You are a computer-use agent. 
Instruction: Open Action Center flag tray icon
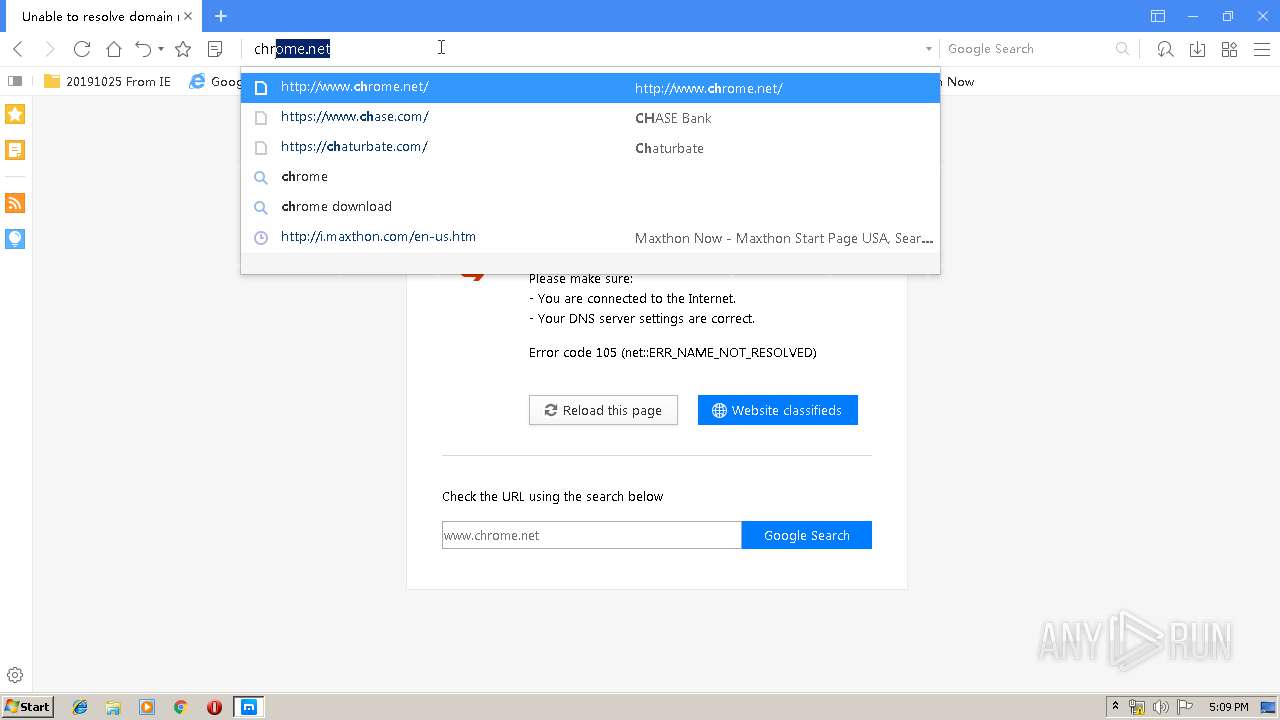point(1185,707)
